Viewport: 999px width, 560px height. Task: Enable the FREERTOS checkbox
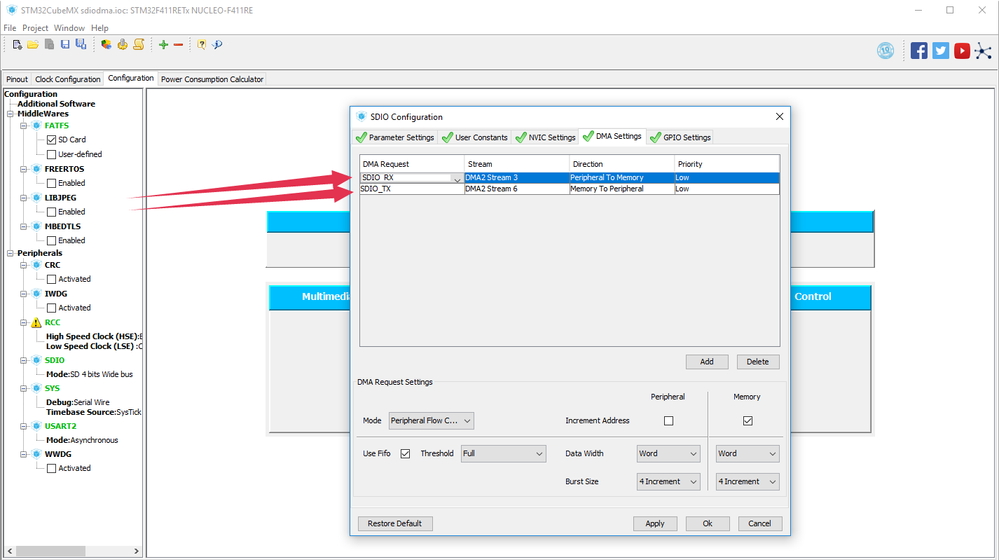click(x=52, y=183)
